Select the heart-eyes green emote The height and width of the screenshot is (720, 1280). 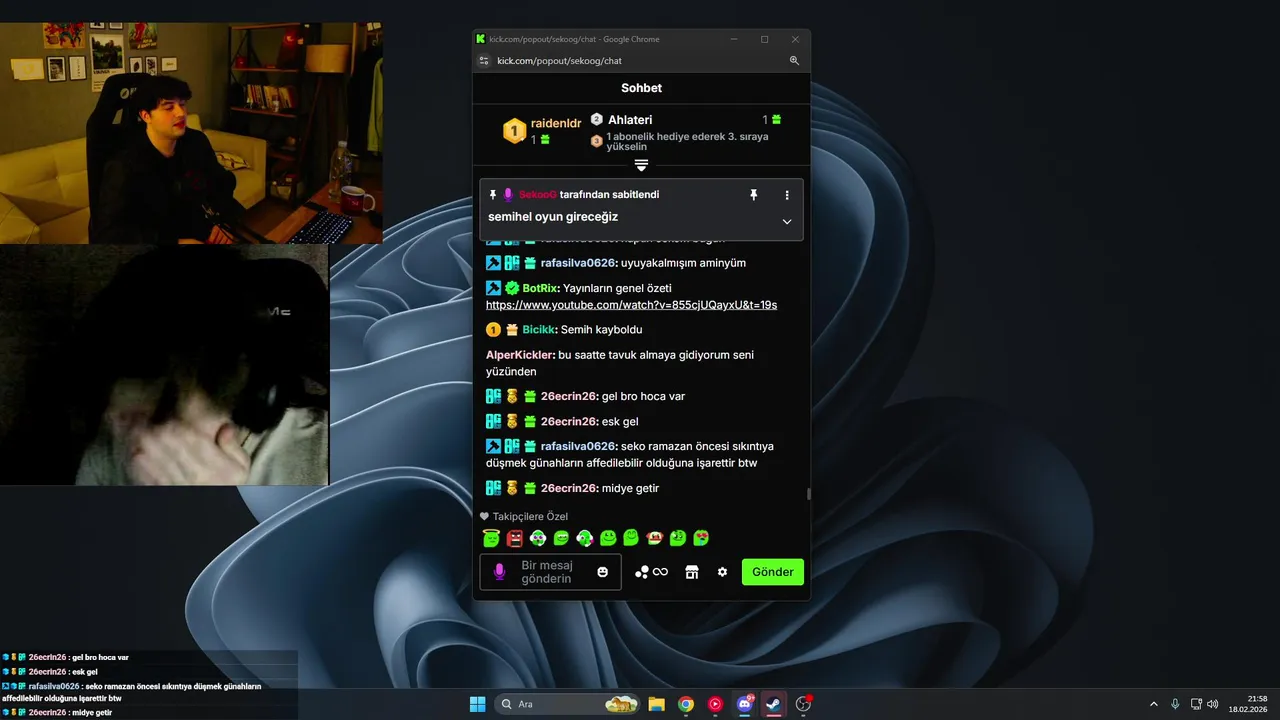[x=701, y=538]
